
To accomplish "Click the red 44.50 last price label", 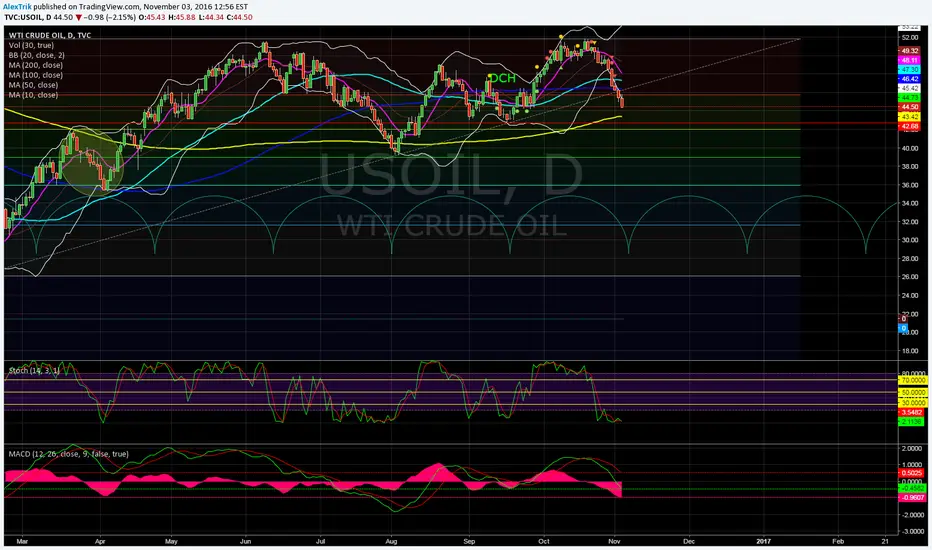I will point(910,107).
